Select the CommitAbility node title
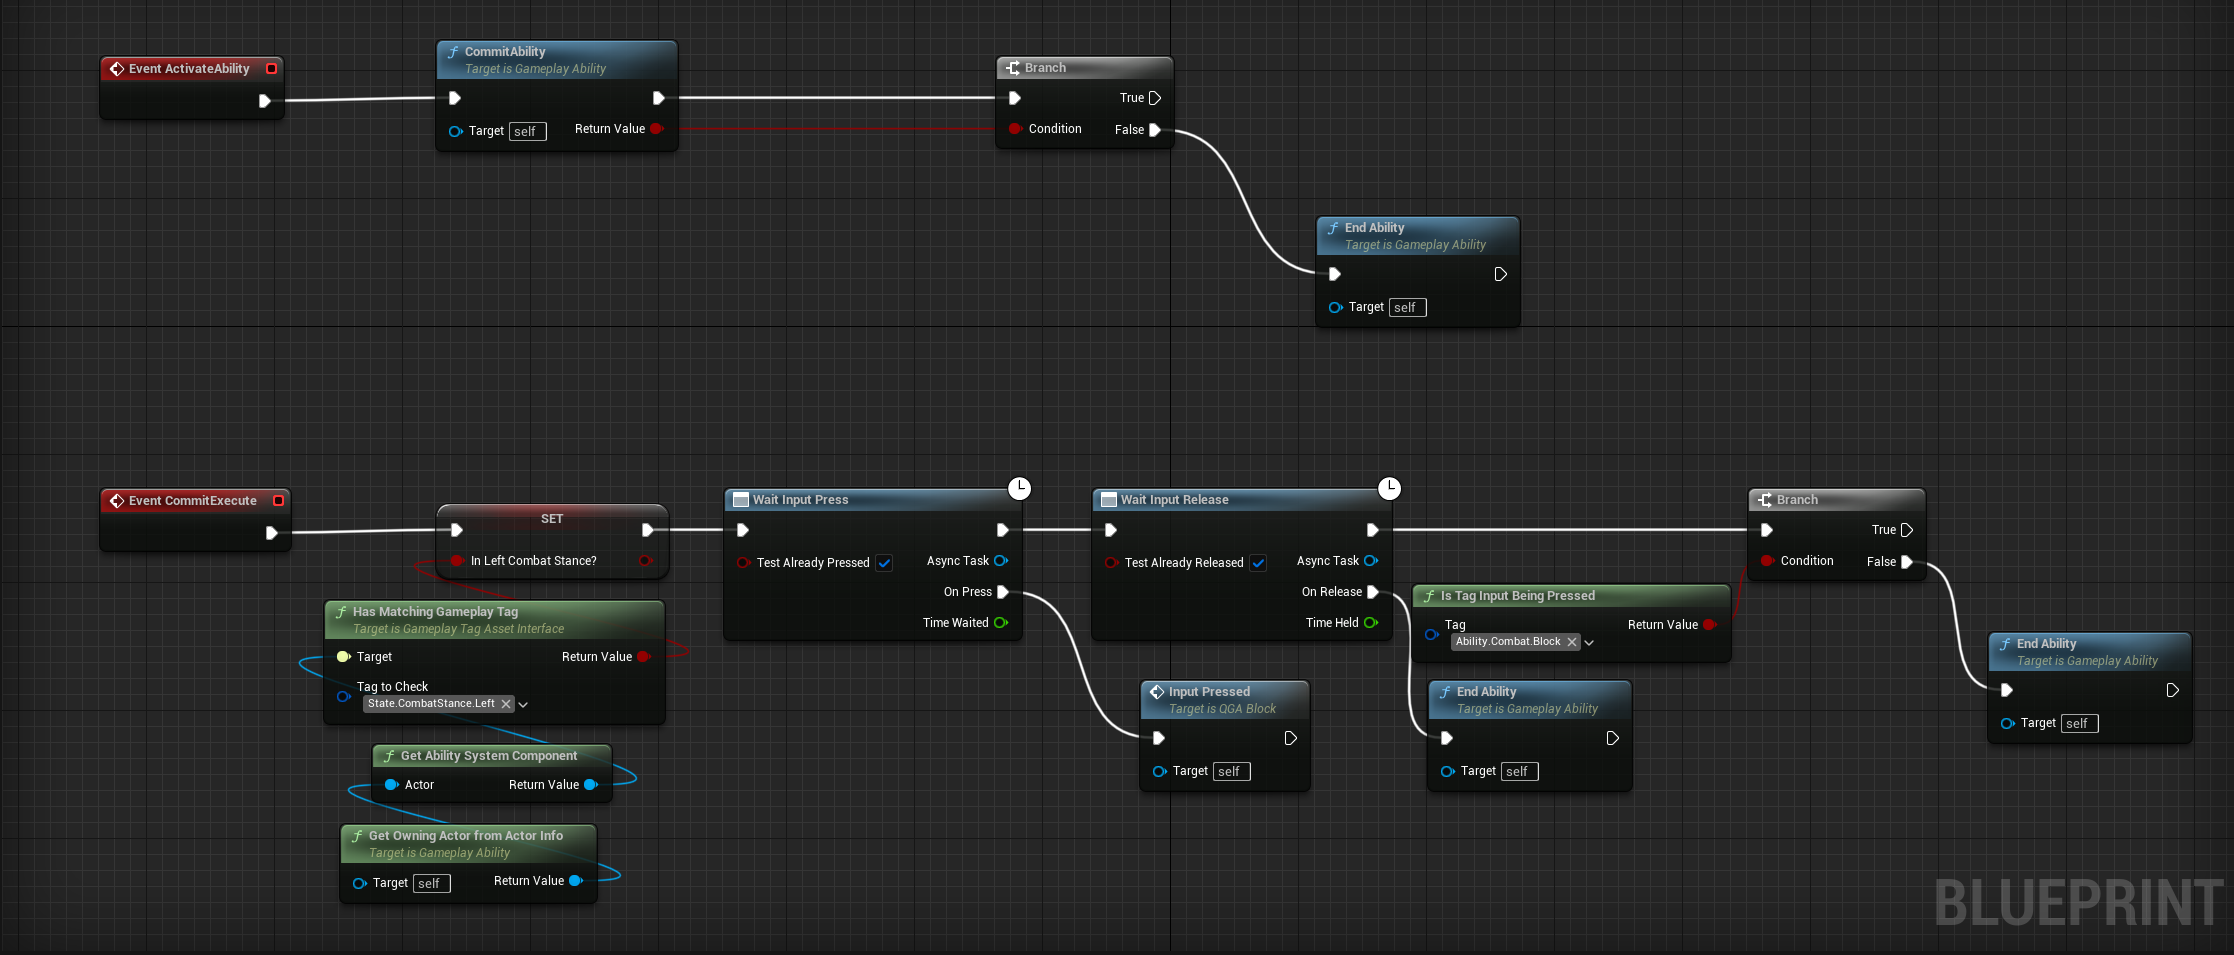Viewport: 2234px width, 955px height. (505, 52)
